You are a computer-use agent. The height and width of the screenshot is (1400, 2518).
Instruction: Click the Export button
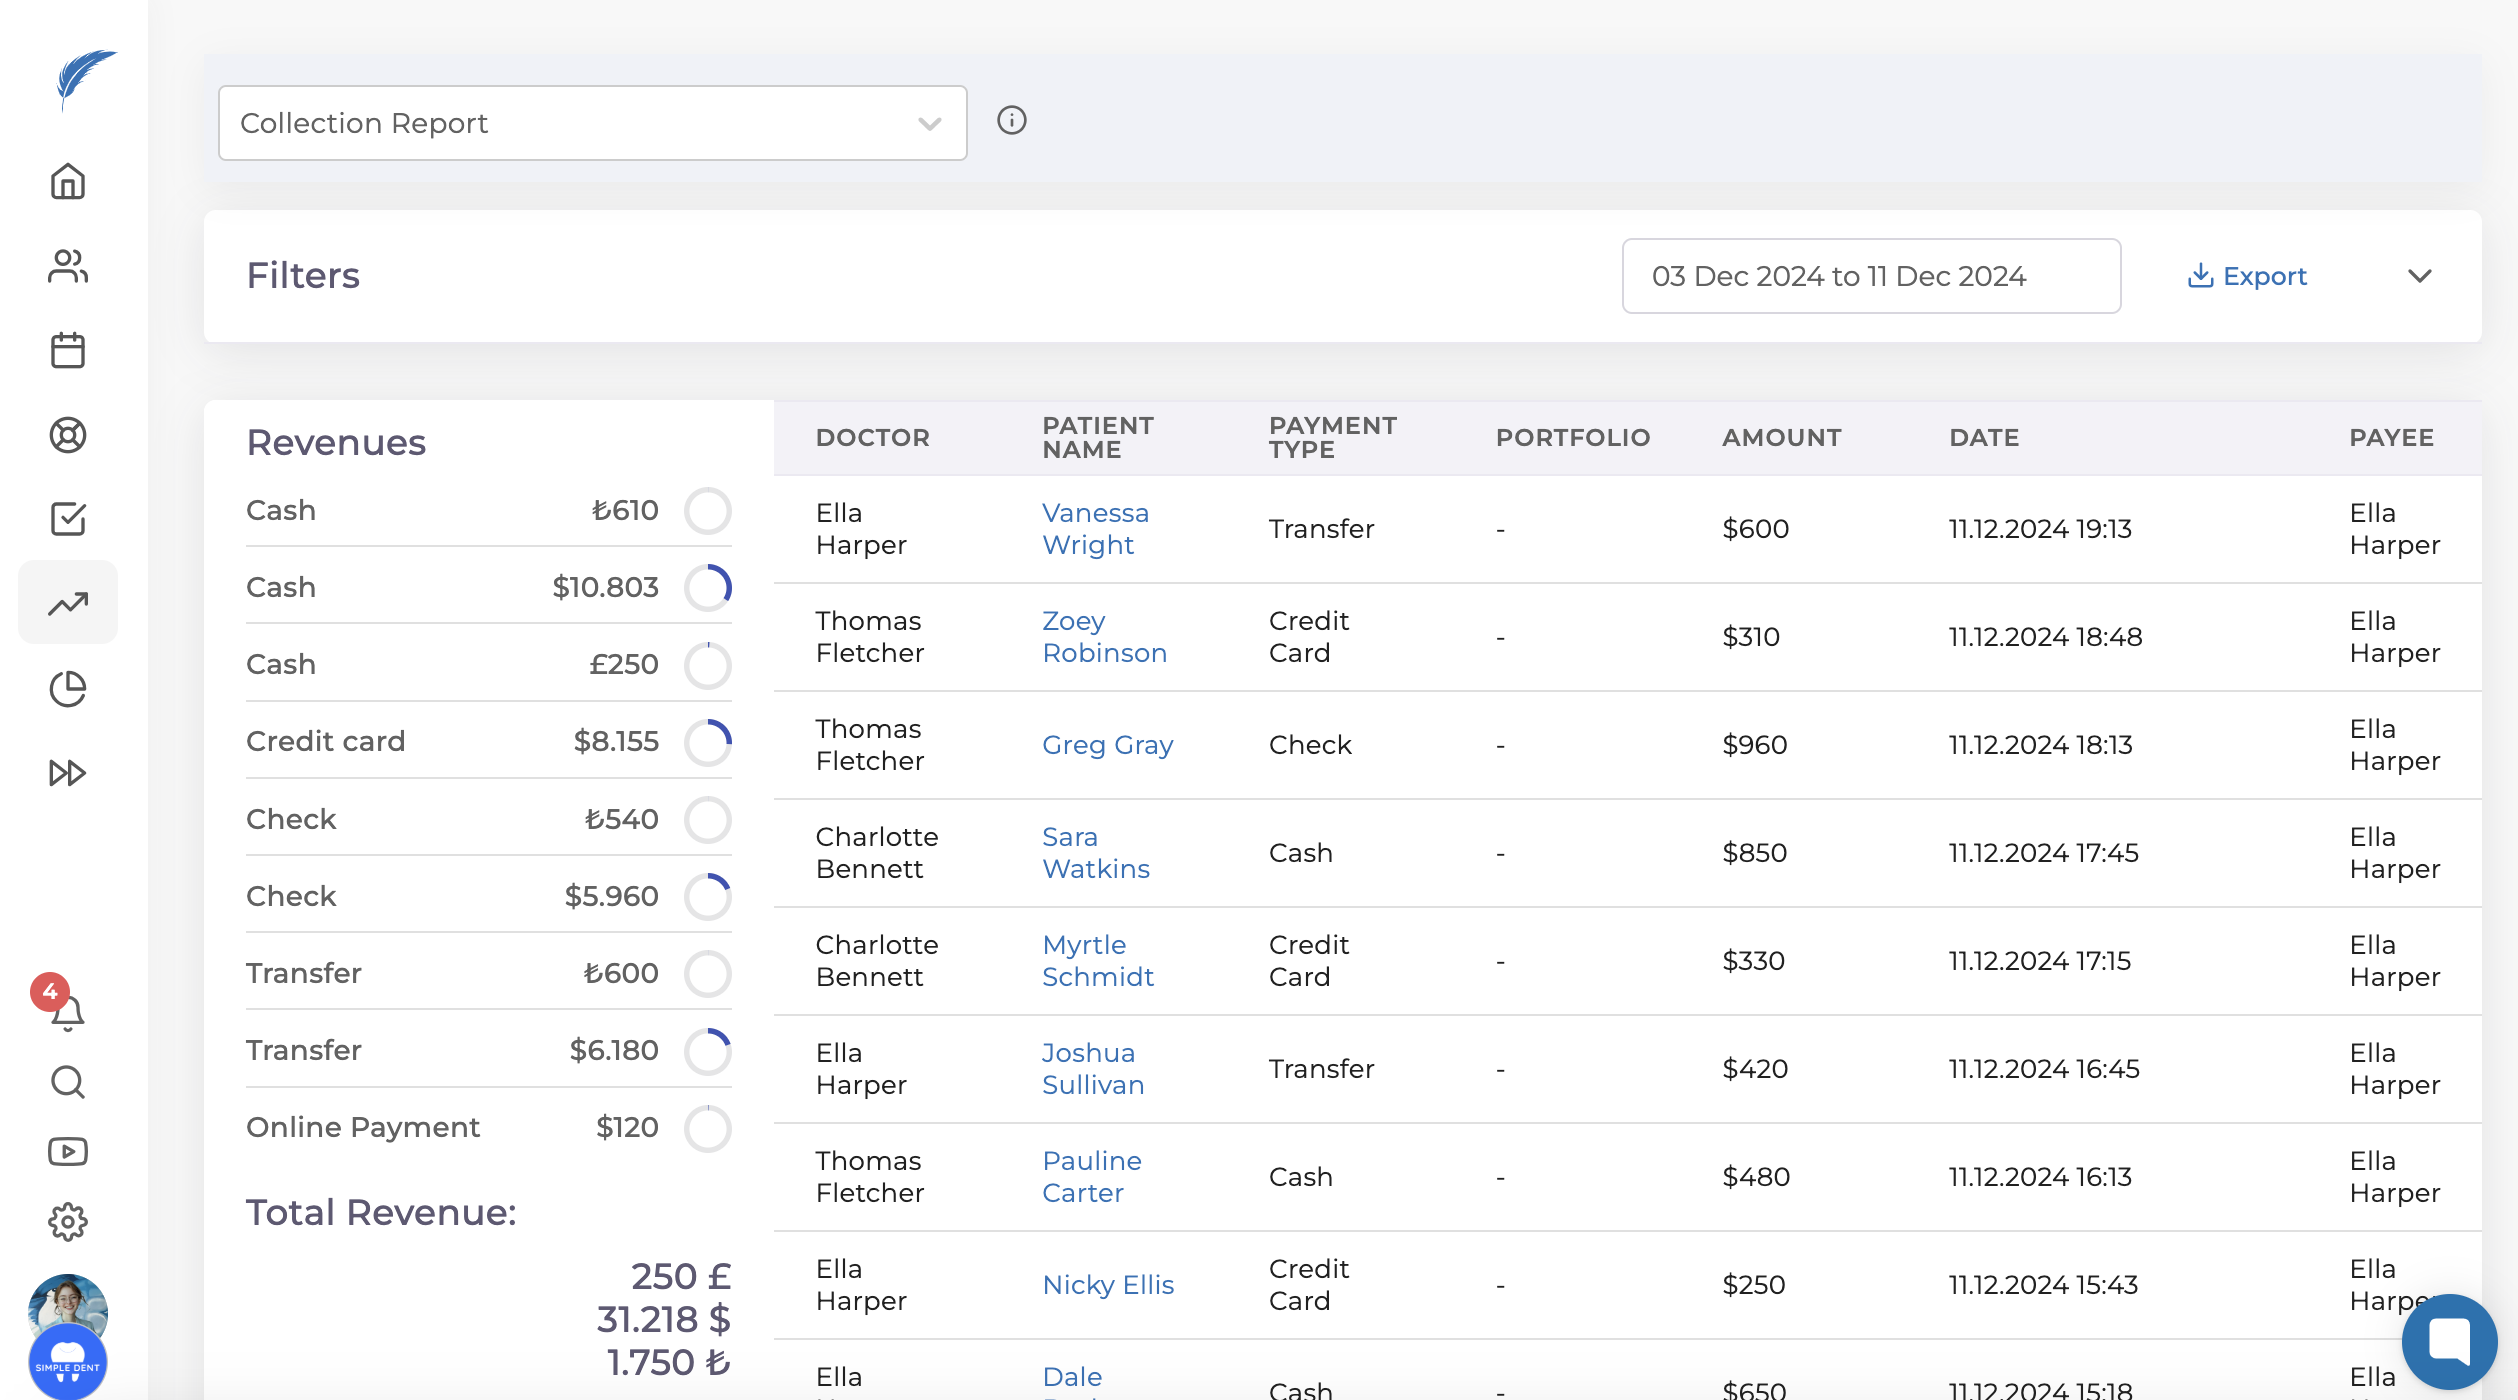(x=2247, y=276)
